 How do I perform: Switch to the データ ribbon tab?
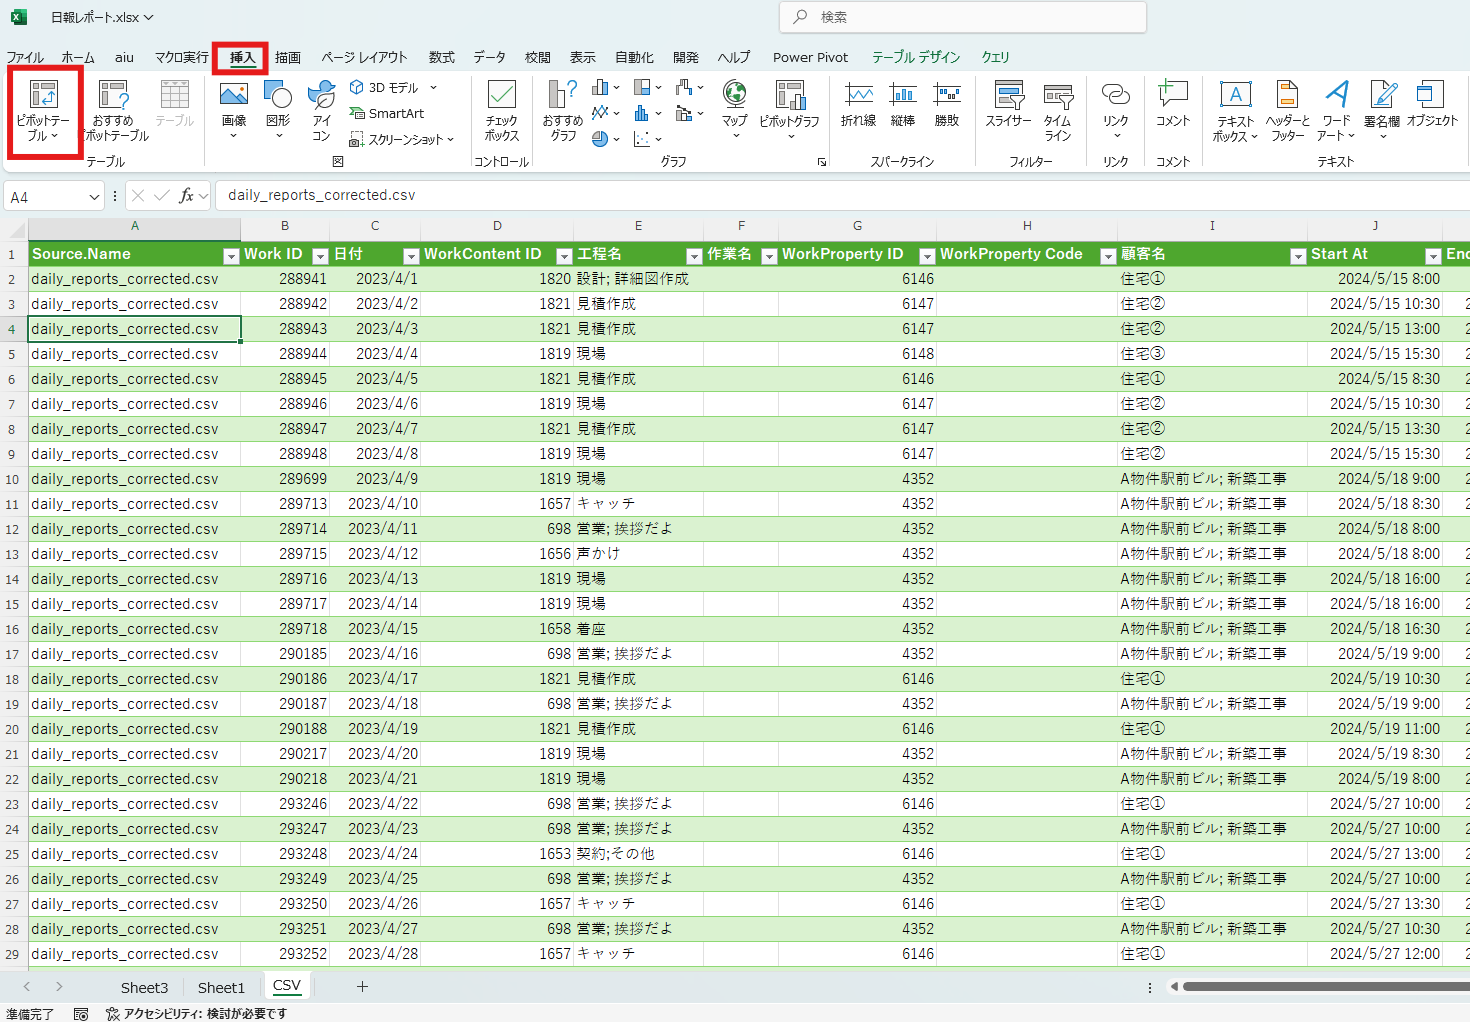coord(489,57)
